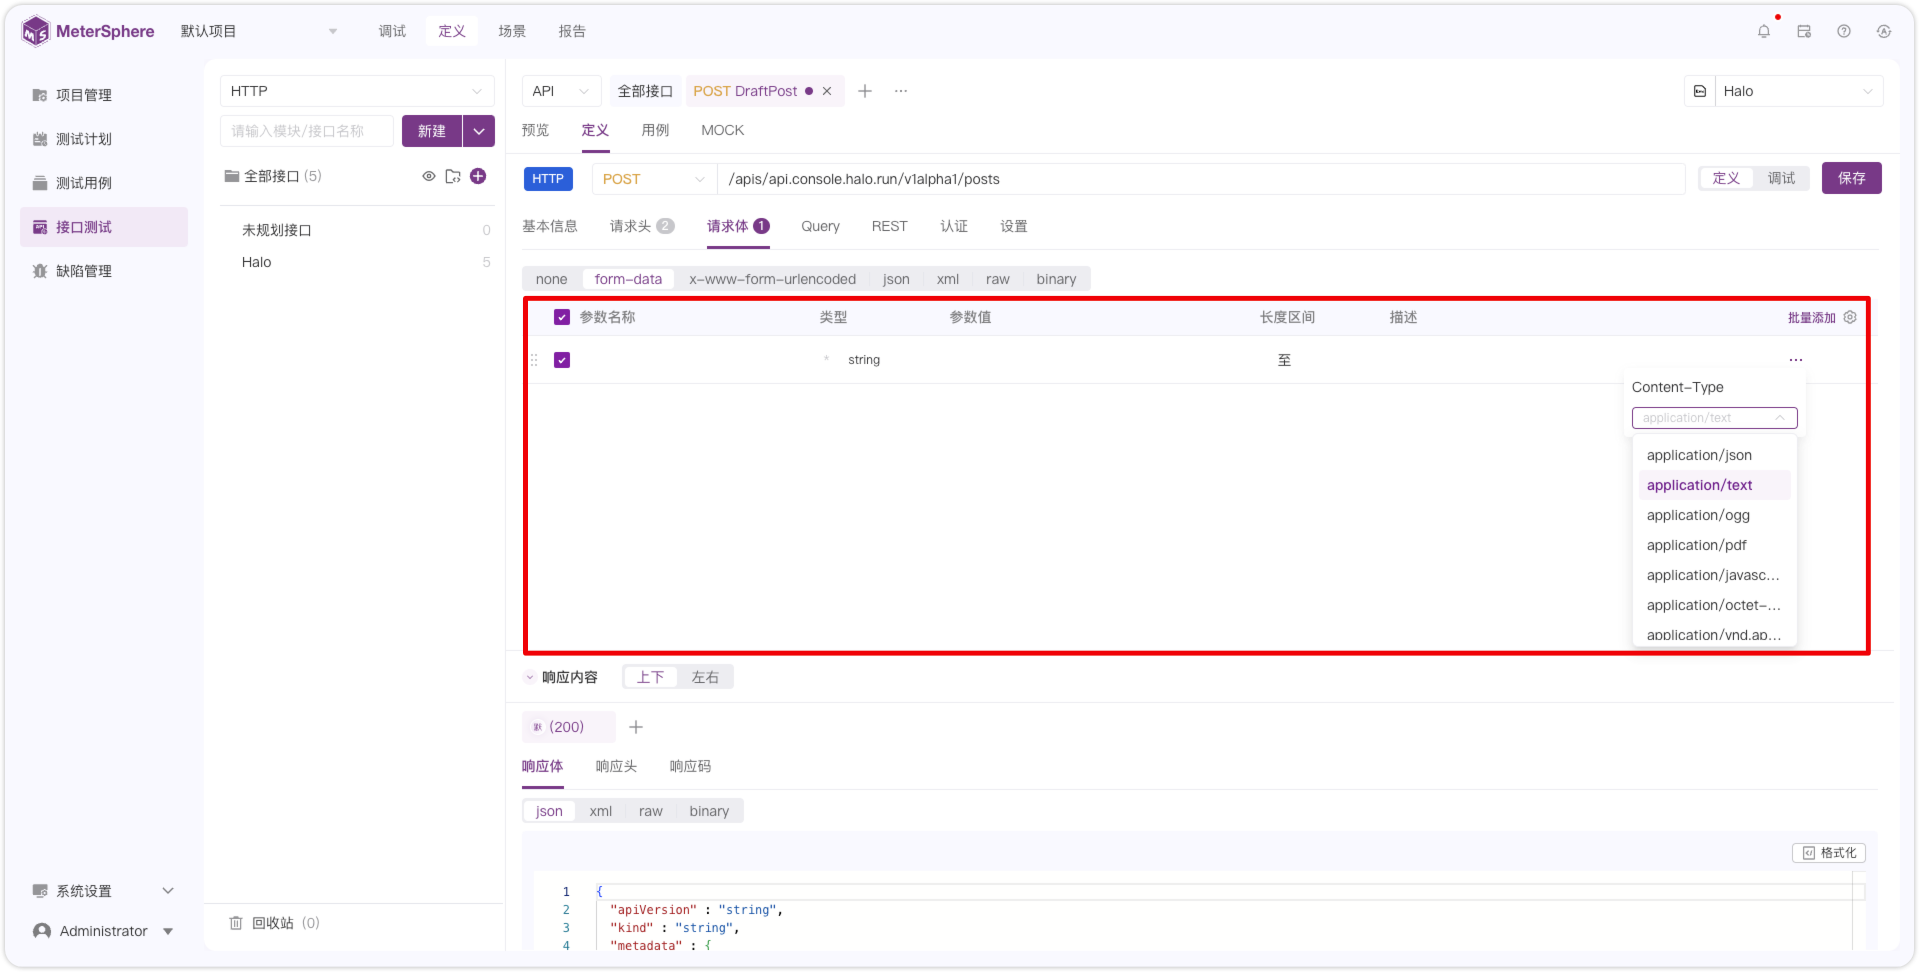Open 缺陷管理 in the sidebar
The height and width of the screenshot is (972, 1919).
click(x=104, y=271)
